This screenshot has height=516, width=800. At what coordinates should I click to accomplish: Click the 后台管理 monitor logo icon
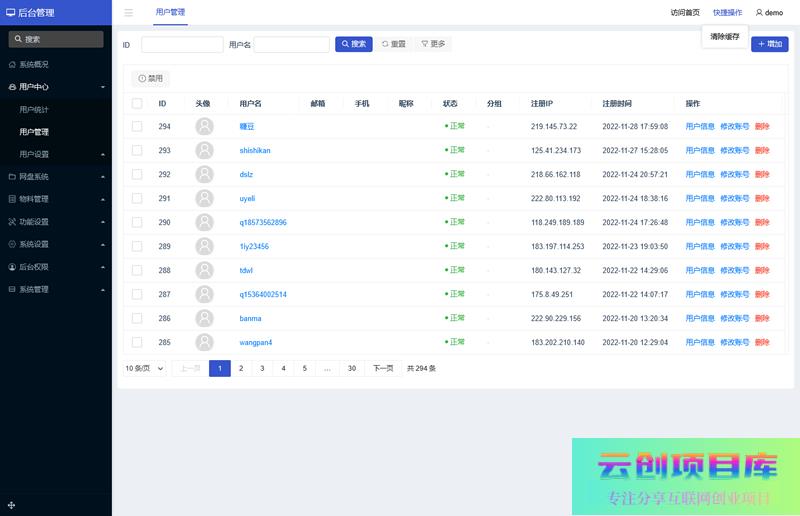[x=11, y=13]
